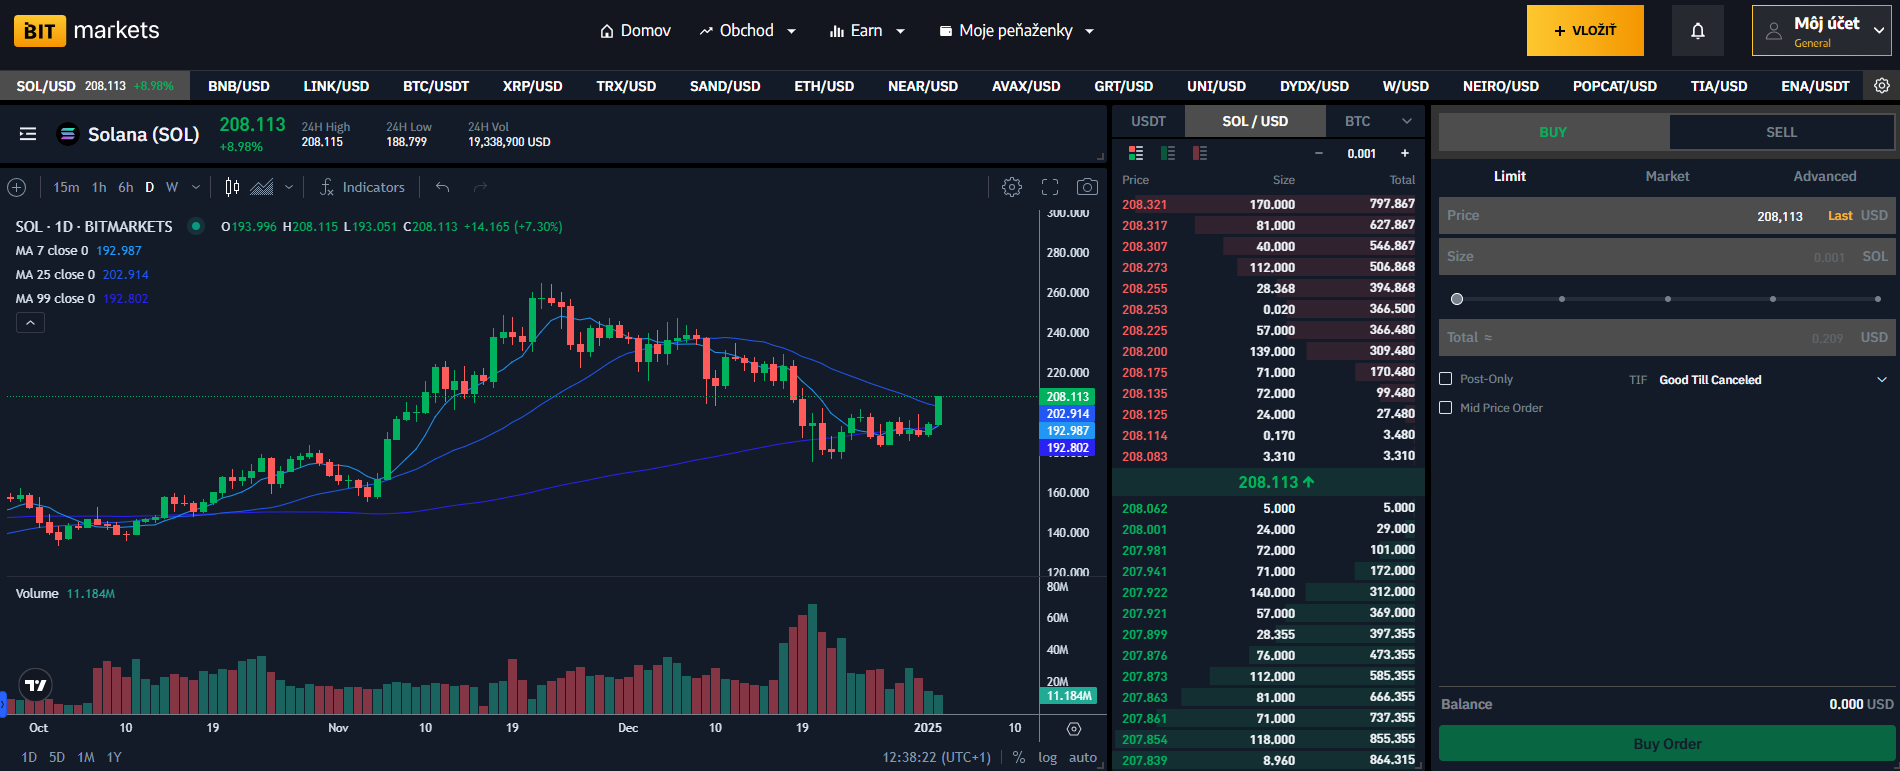
Task: Click the Size input field
Action: 1667,256
